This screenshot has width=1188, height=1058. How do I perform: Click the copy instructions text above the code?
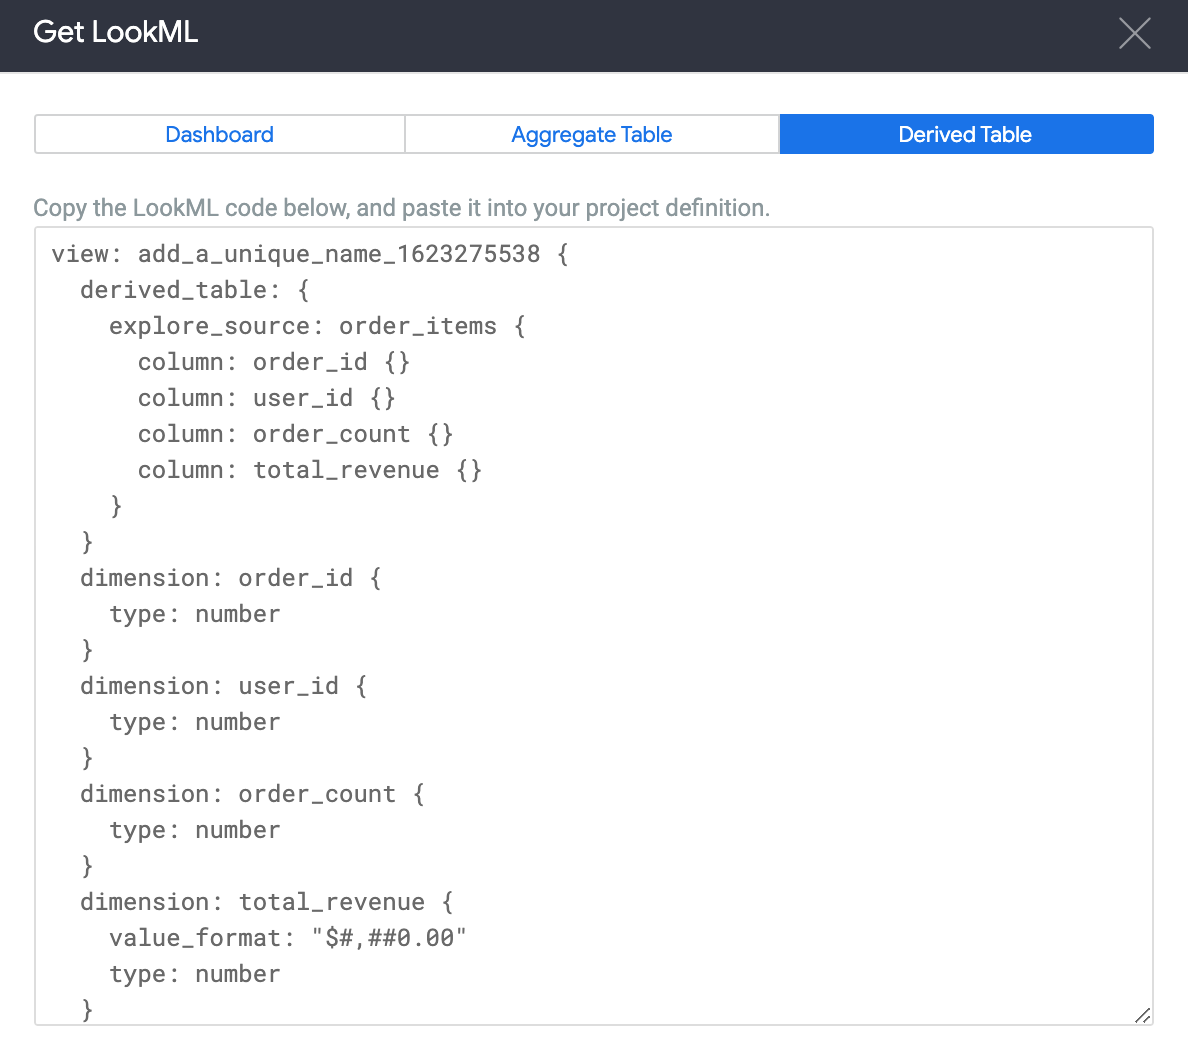point(402,207)
